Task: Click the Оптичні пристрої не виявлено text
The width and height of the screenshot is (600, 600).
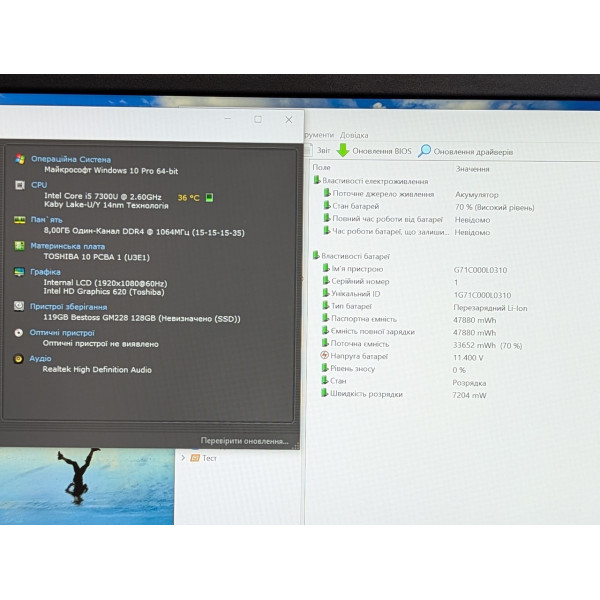Action: (x=100, y=343)
